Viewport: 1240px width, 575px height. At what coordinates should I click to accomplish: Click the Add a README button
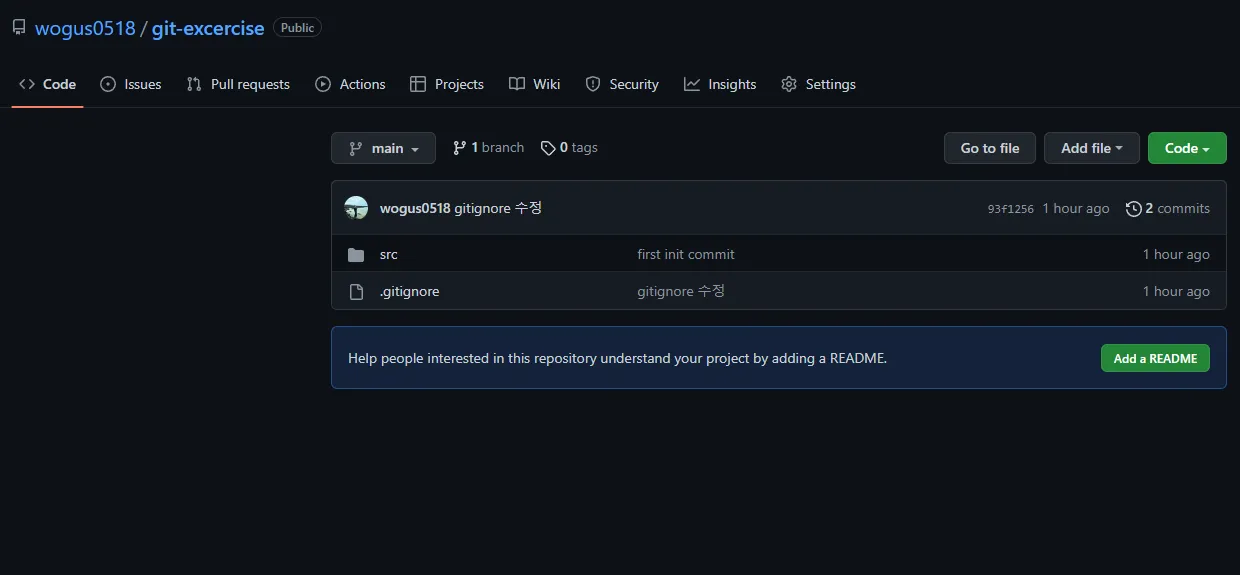coord(1155,358)
